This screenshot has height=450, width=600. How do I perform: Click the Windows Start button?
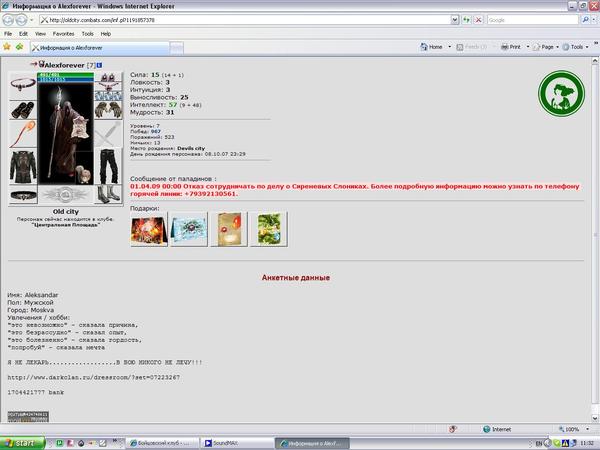point(22,443)
